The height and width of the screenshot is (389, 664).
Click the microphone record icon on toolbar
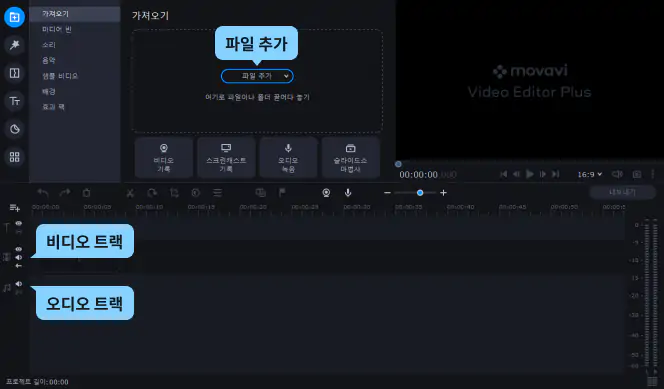pyautogui.click(x=348, y=193)
